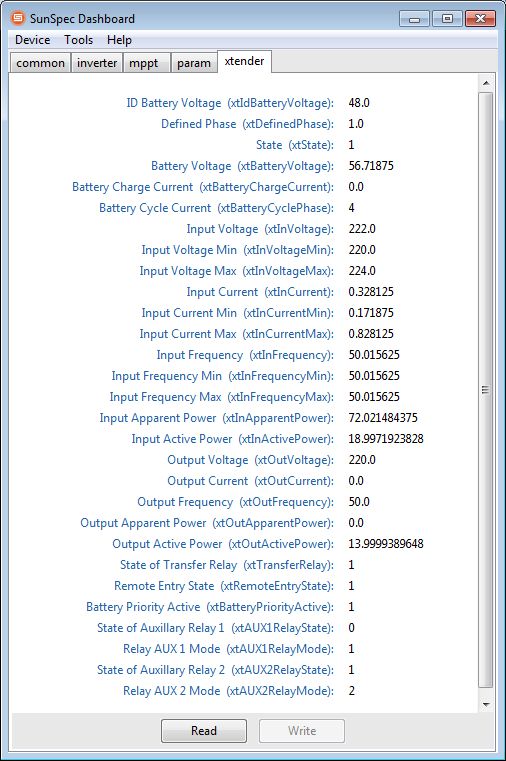Switch to the inverter tab
Viewport: 506px width, 761px height.
tap(97, 63)
